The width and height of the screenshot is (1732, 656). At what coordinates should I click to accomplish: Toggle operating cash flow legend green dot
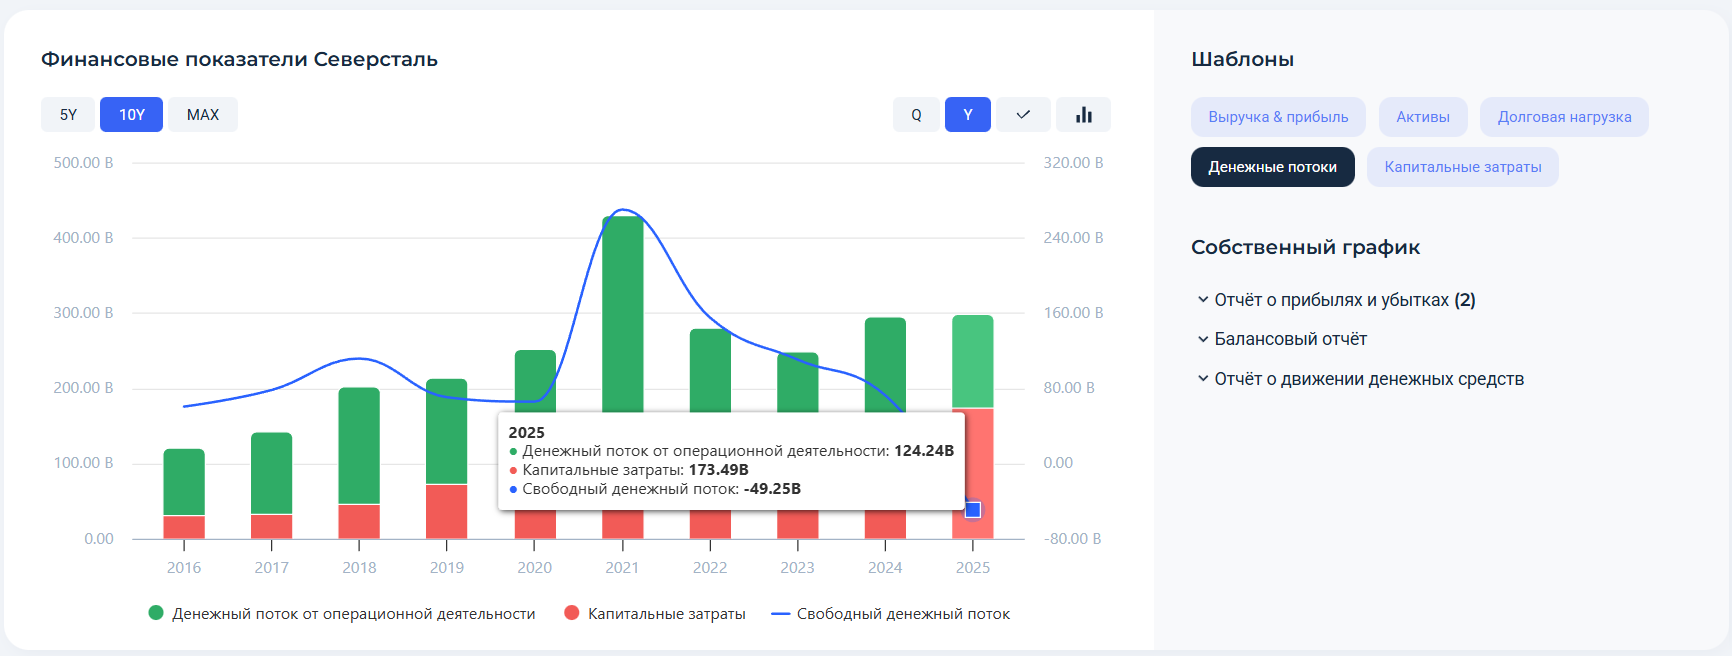pyautogui.click(x=156, y=613)
